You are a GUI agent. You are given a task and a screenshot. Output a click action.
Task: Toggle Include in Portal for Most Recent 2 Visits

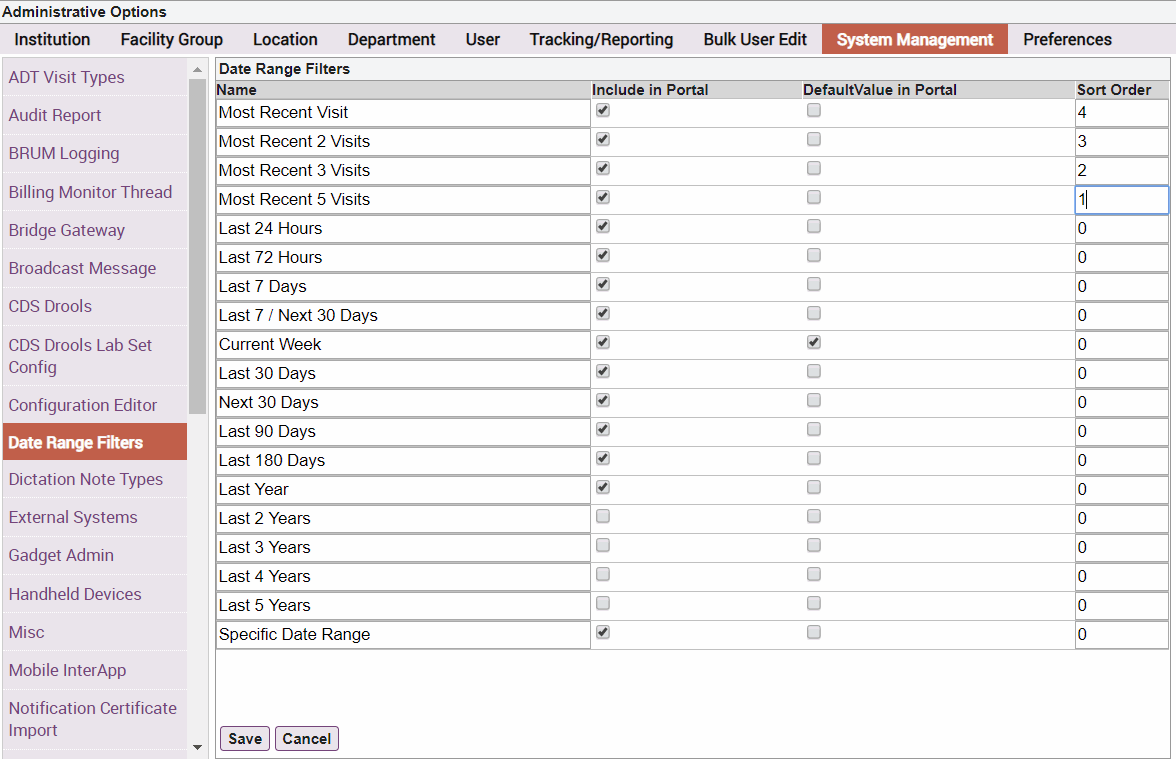pos(603,140)
